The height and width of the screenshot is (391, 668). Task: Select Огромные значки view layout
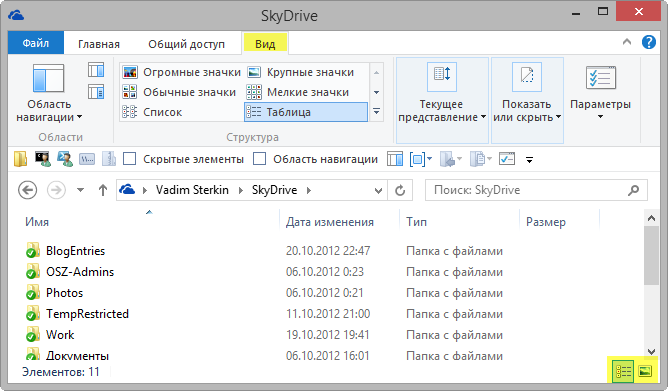pyautogui.click(x=182, y=72)
